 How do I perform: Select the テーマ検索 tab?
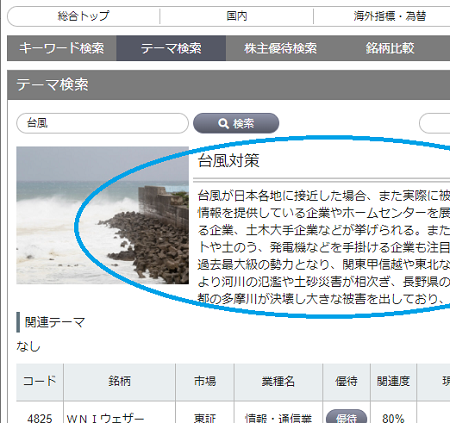(x=171, y=48)
